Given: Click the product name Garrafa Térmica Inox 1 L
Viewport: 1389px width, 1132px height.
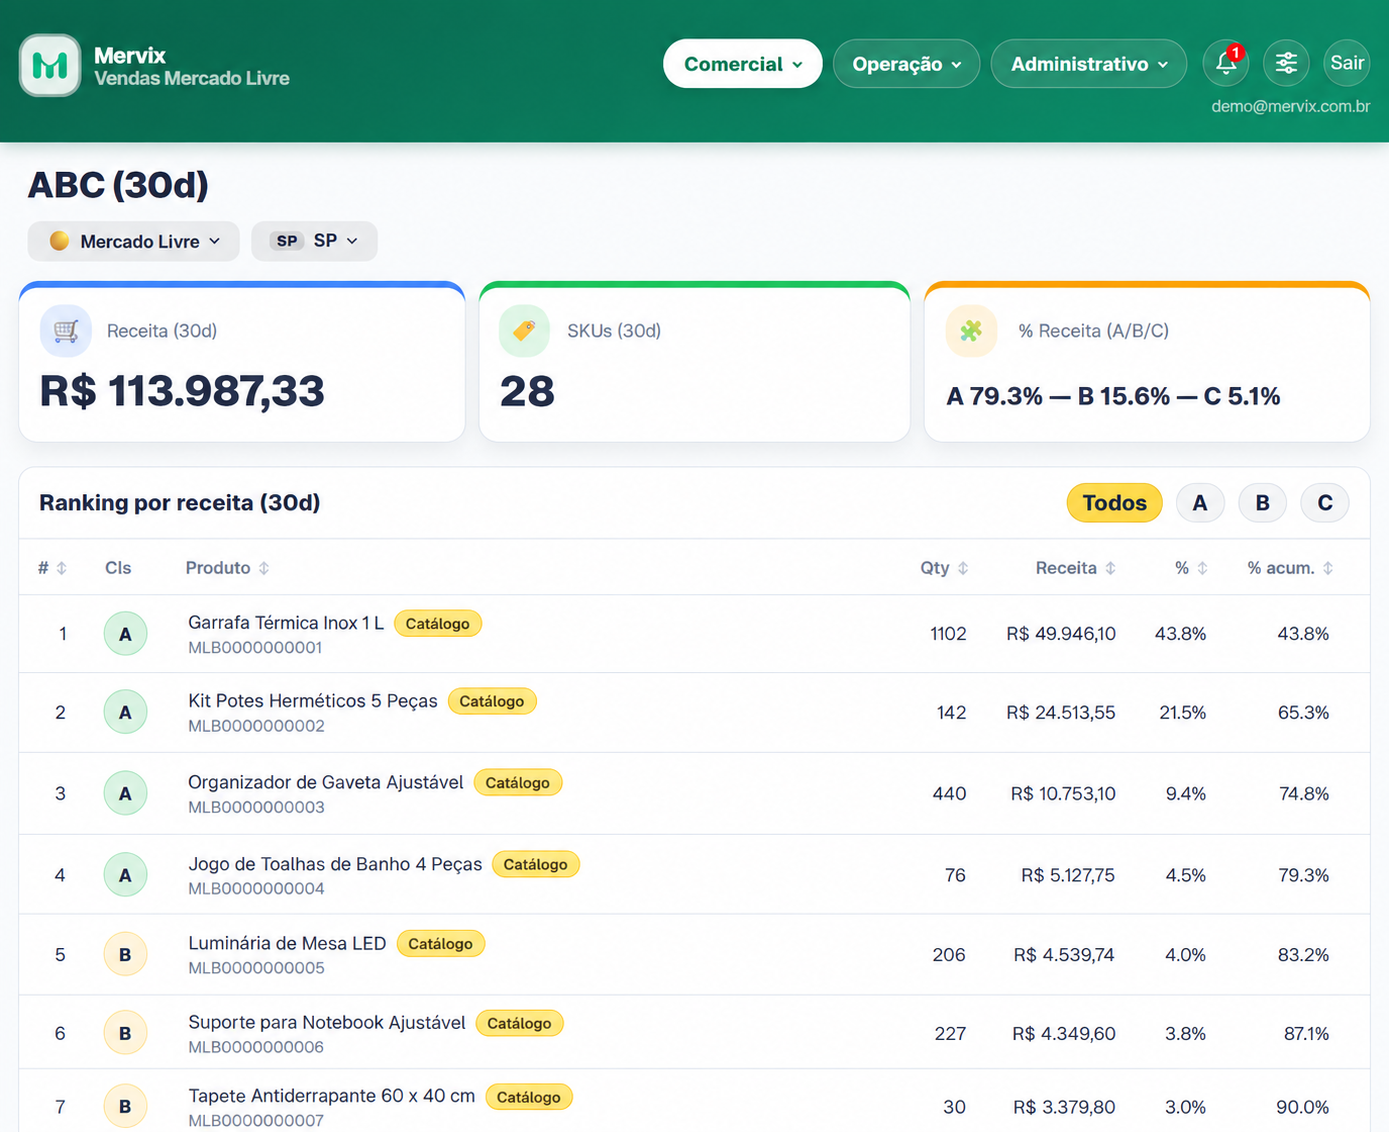Looking at the screenshot, I should tap(286, 623).
